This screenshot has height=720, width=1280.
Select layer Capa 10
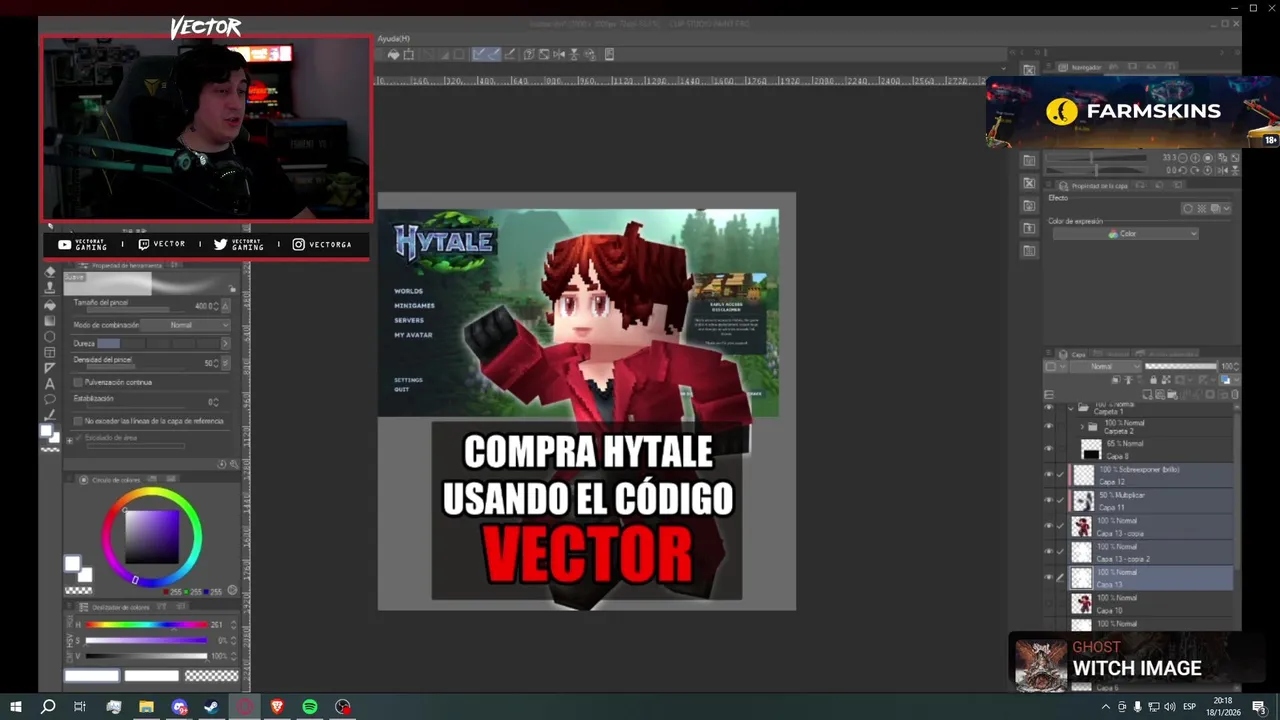(x=1150, y=603)
